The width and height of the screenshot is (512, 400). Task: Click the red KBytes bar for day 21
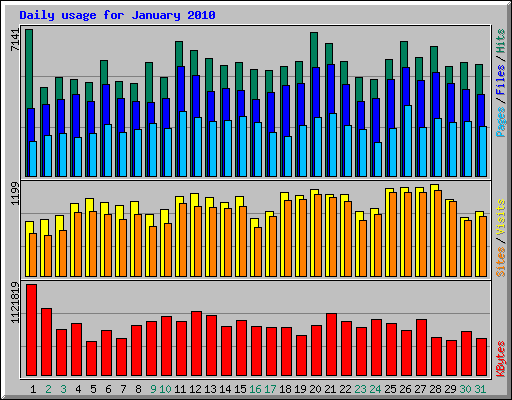tap(331, 344)
